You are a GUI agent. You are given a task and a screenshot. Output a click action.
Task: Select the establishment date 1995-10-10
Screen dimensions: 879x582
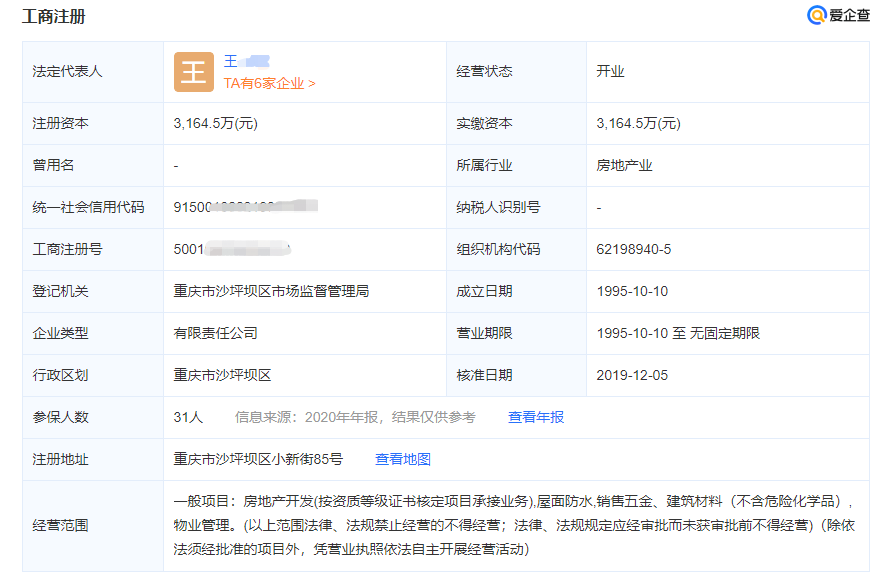[x=632, y=291]
